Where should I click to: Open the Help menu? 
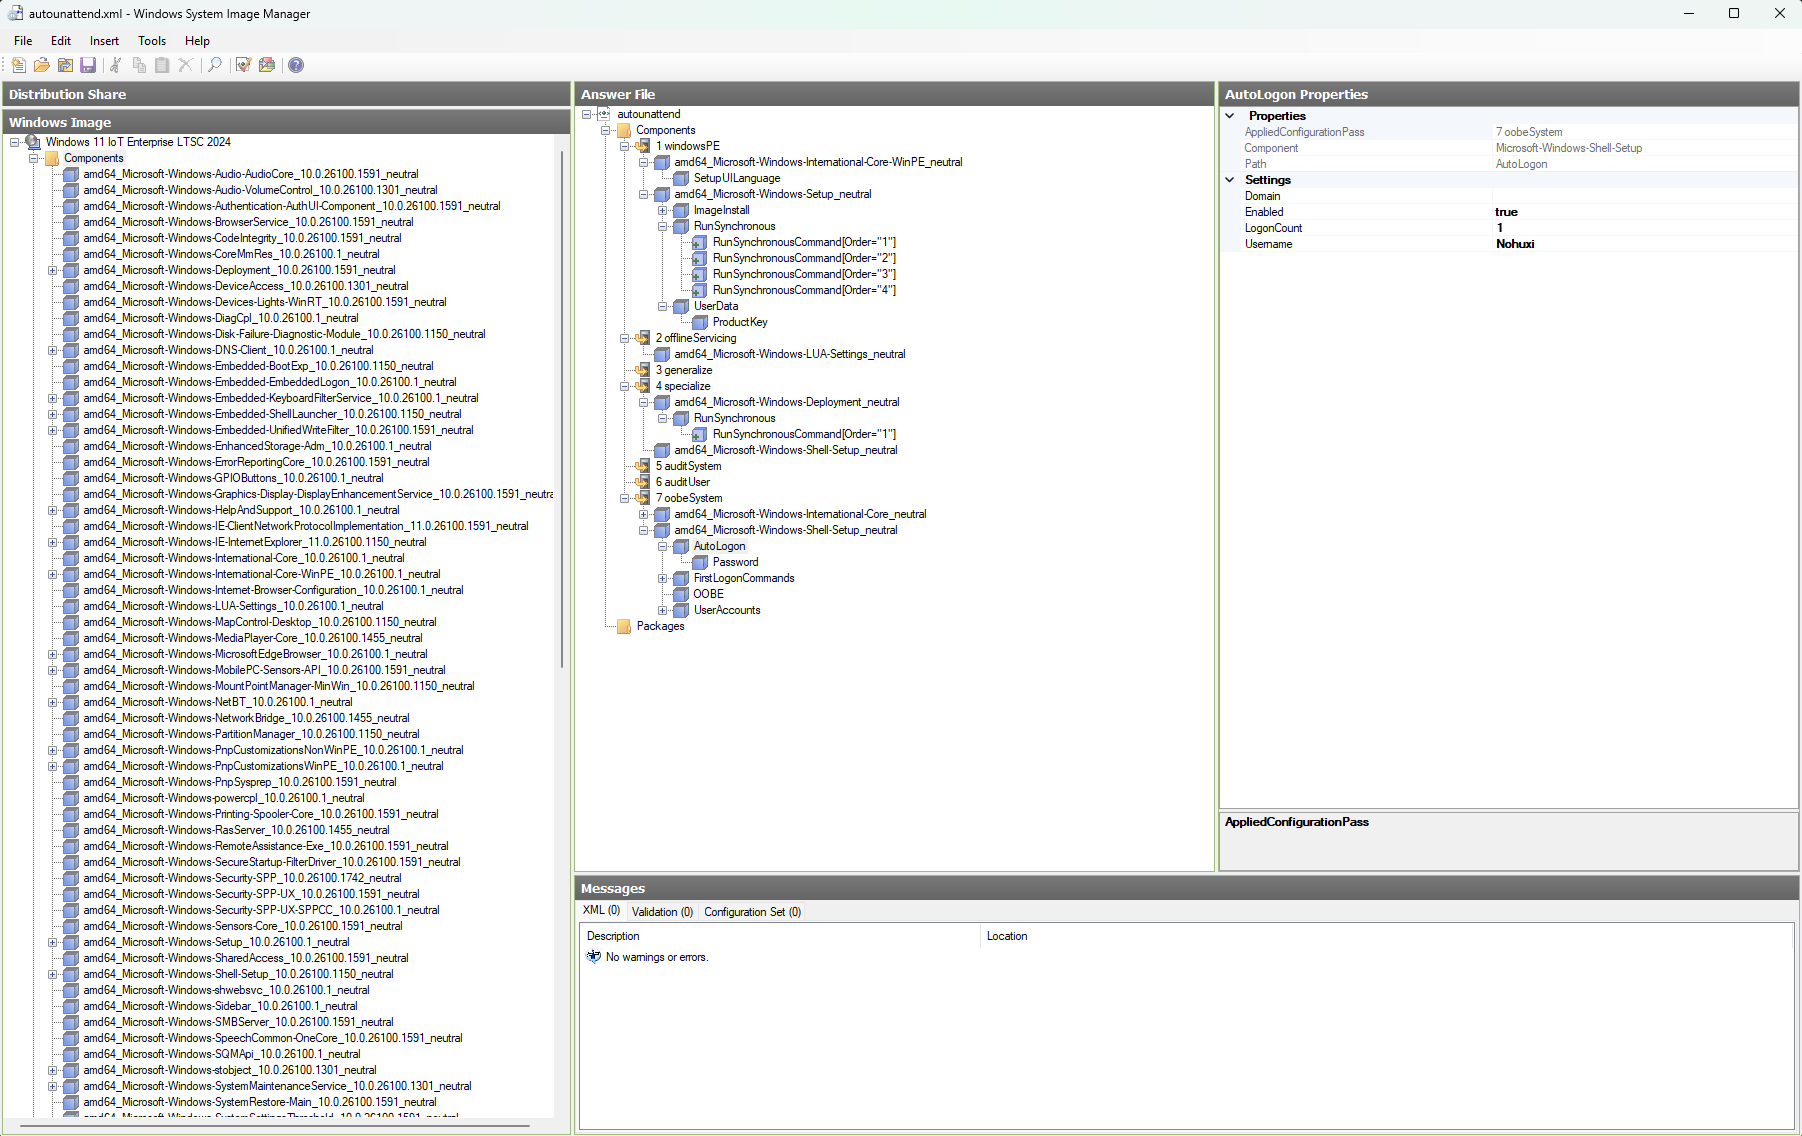[x=197, y=41]
